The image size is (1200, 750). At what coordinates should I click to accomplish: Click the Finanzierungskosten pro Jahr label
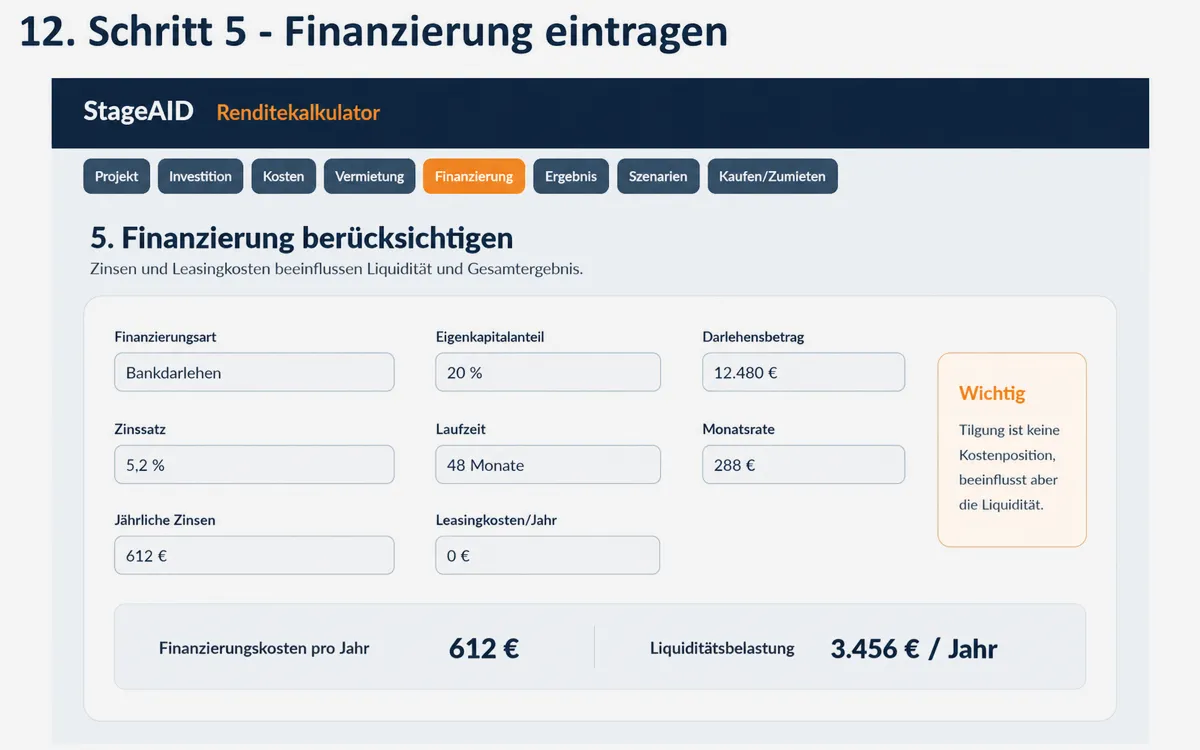(x=264, y=648)
